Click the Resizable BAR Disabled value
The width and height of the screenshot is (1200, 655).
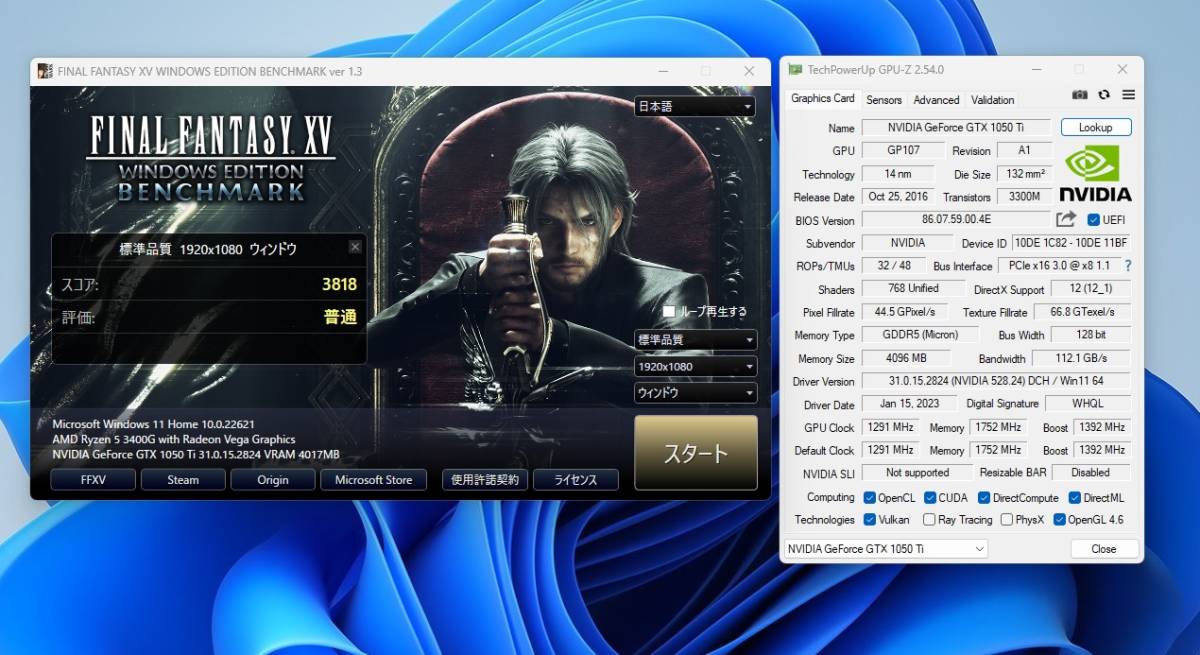[1090, 473]
